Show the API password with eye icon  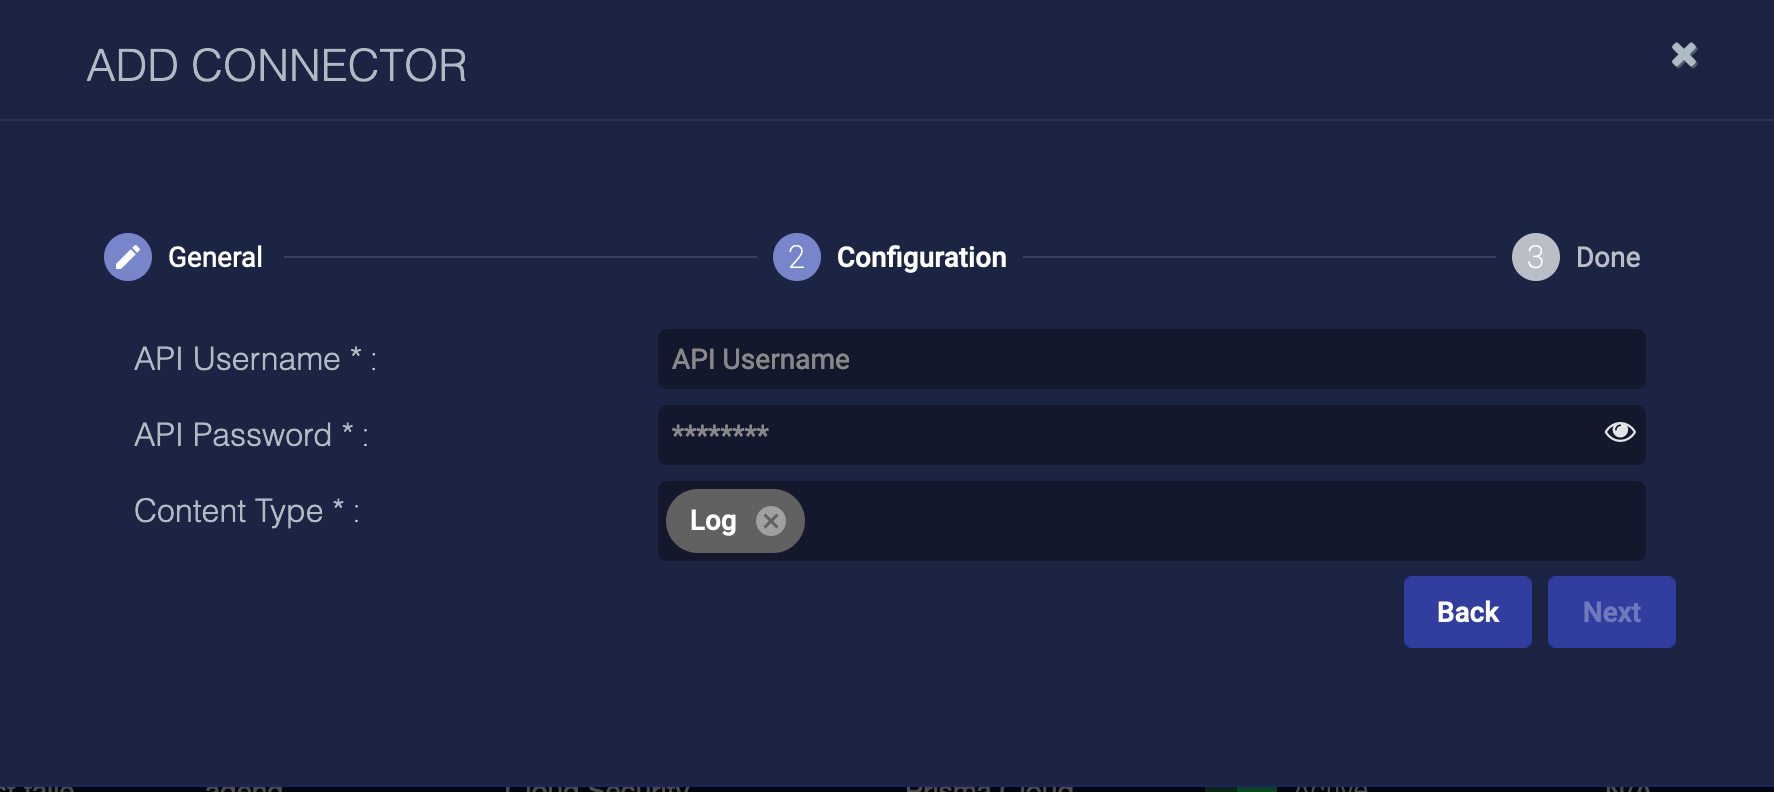(x=1619, y=432)
